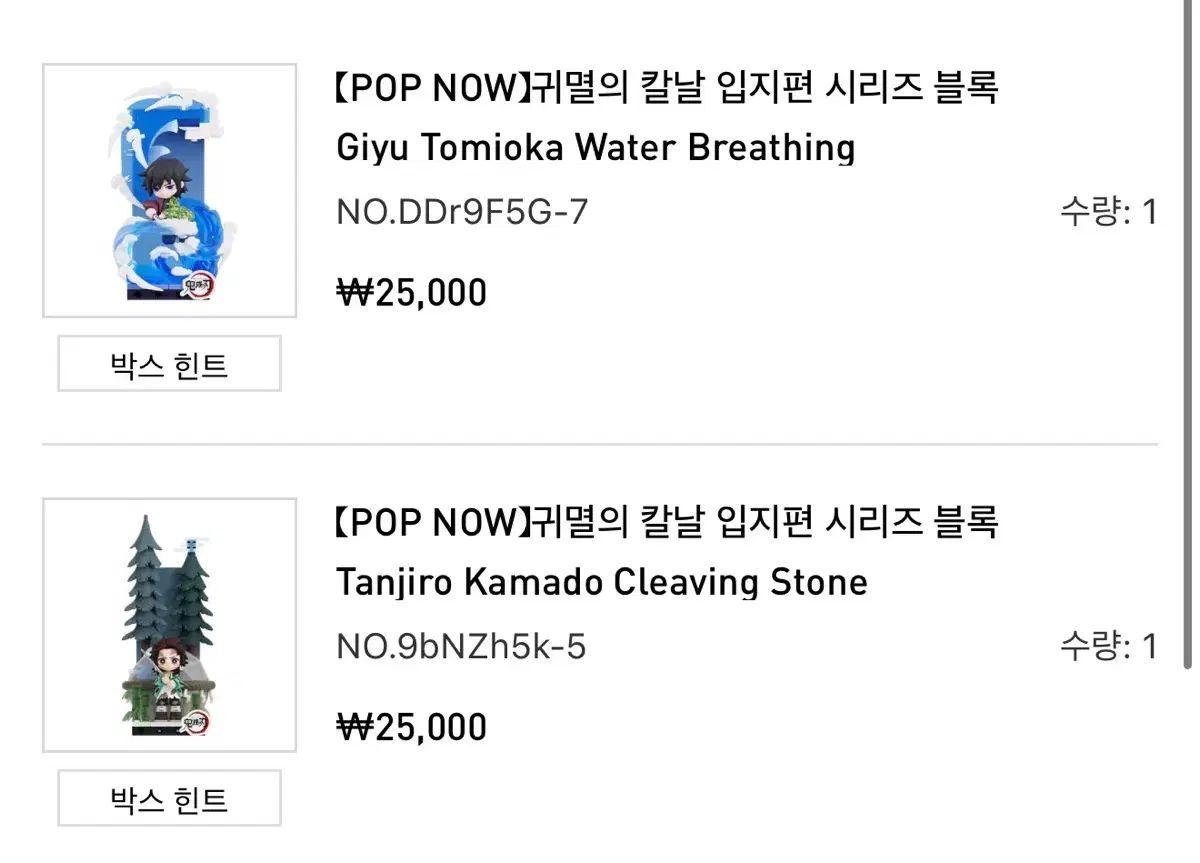Select the 귀멸의 칼날 series line above Giyu
Screen dimensions: 1200x863
[665, 88]
